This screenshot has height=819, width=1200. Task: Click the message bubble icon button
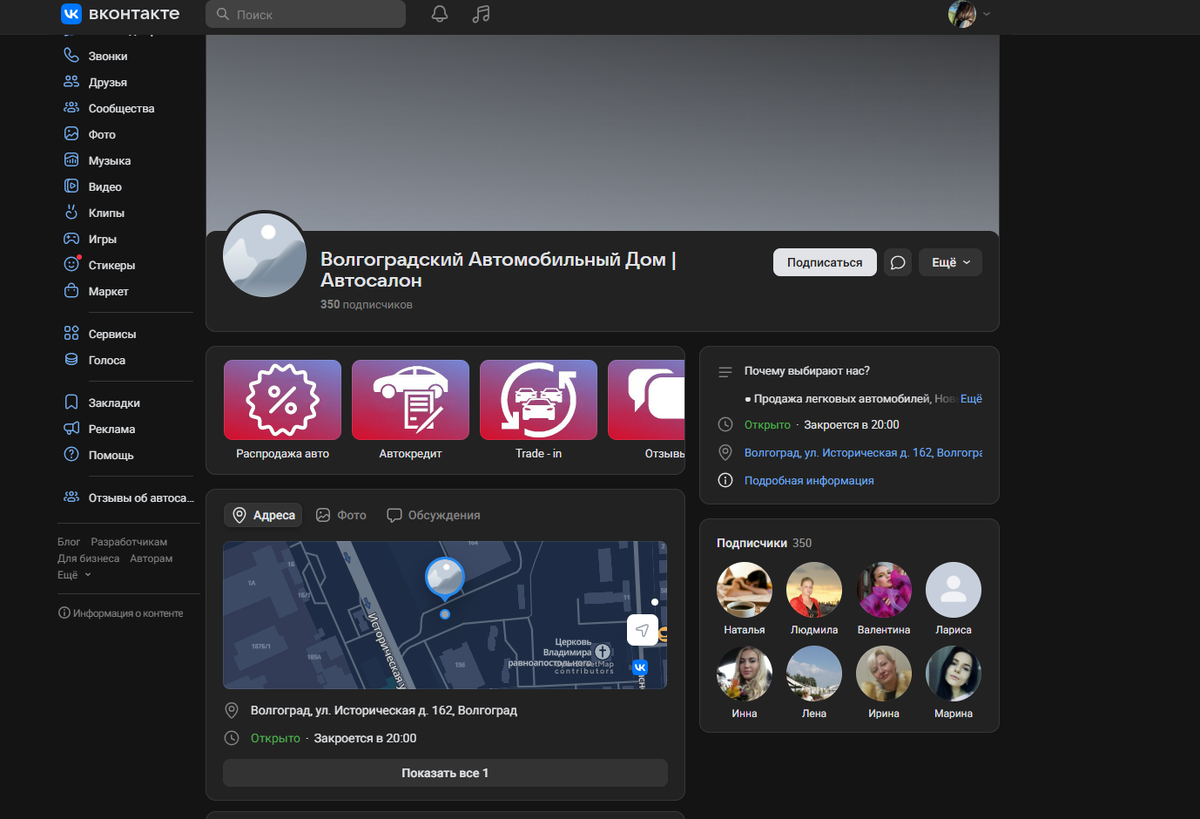click(898, 262)
